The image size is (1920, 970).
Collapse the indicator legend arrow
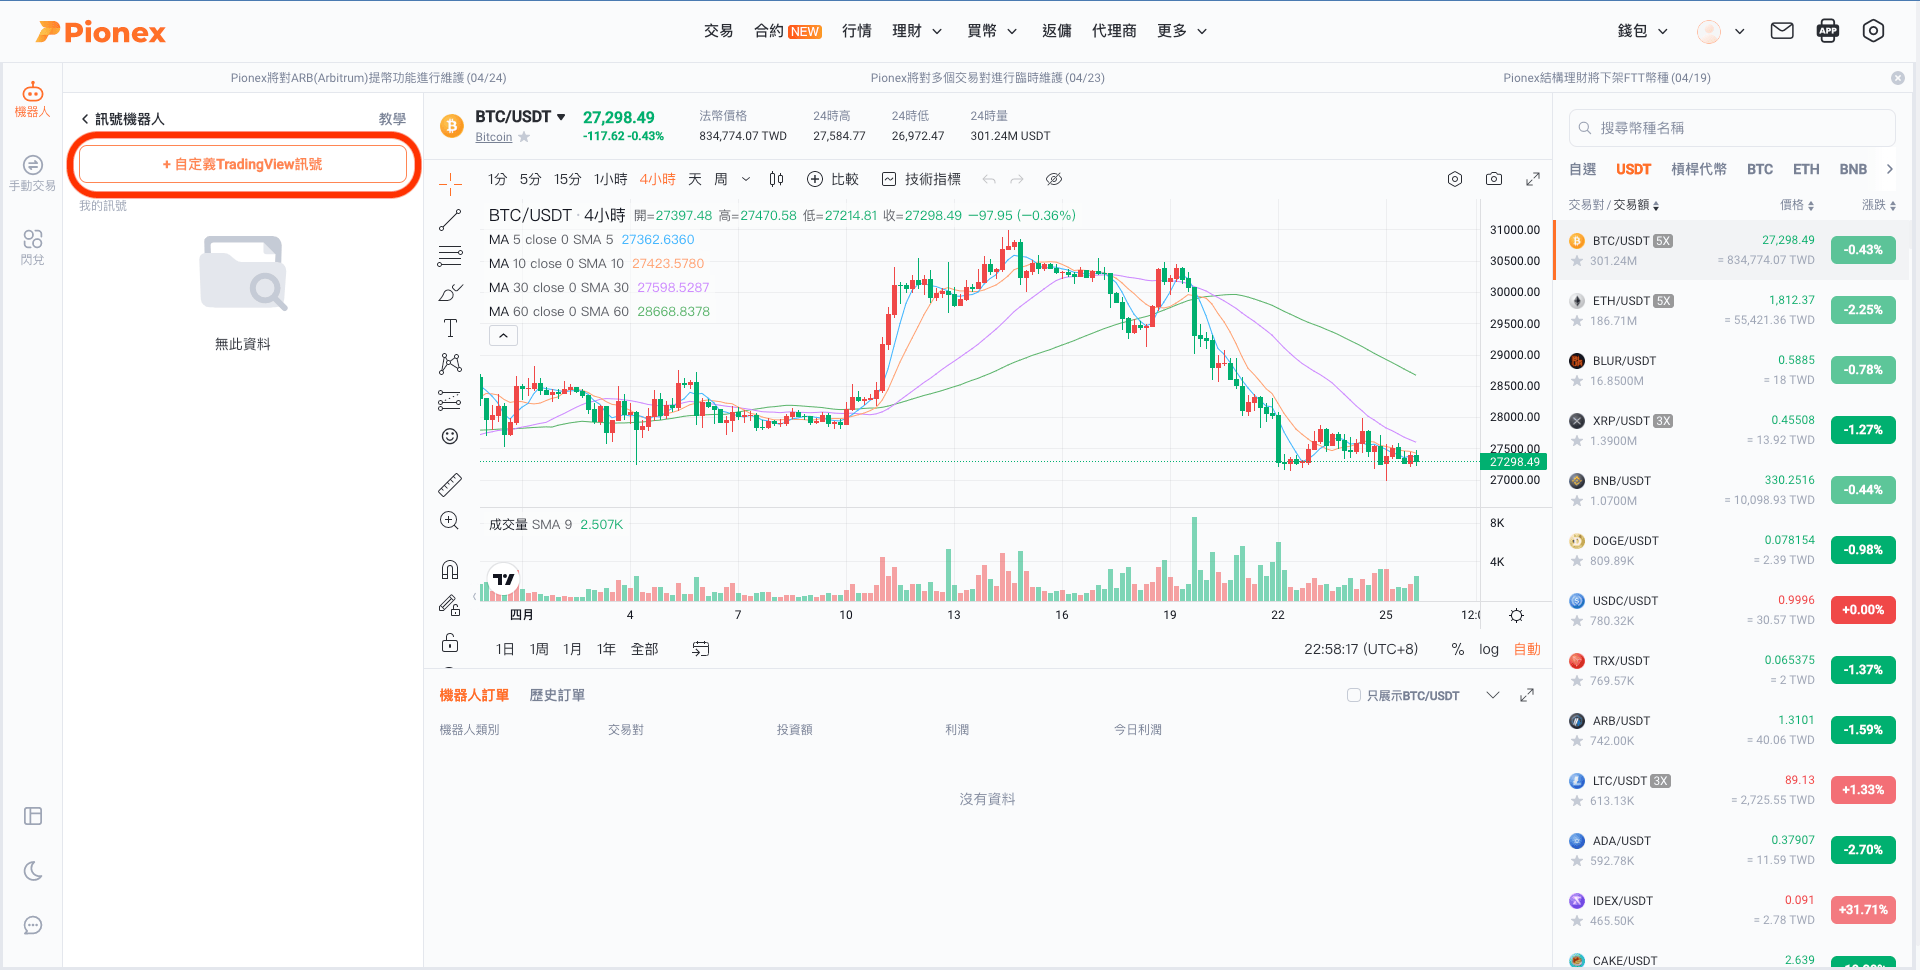(x=503, y=336)
